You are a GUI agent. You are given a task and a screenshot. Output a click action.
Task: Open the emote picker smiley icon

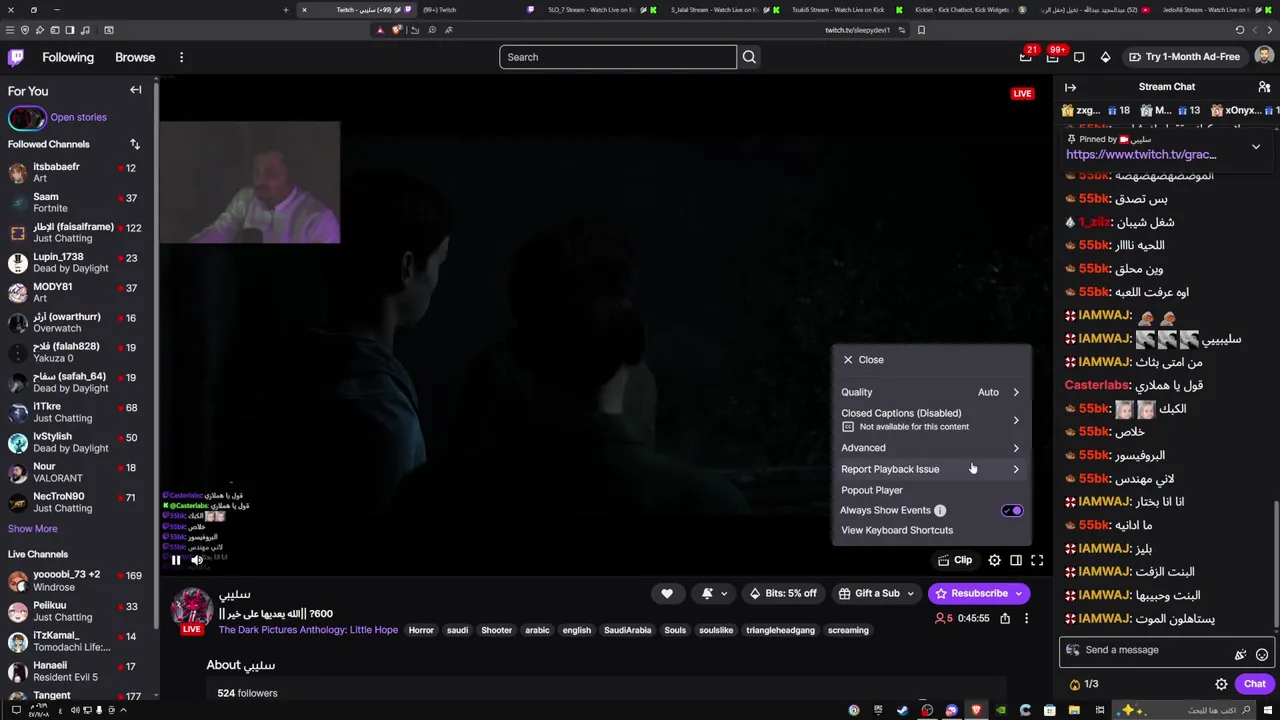tap(1262, 654)
